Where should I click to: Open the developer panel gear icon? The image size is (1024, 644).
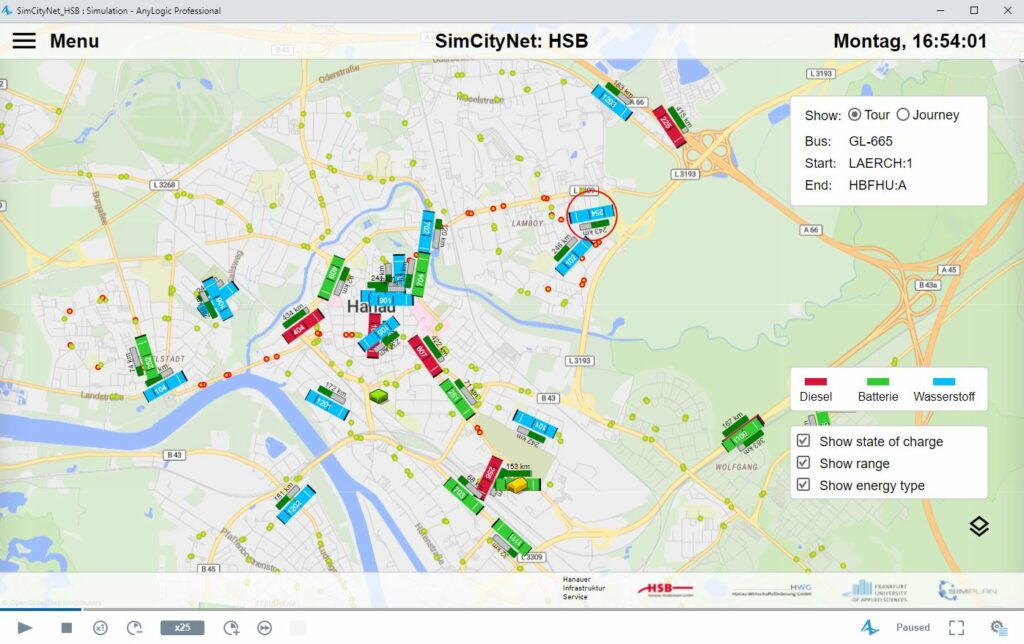tap(997, 627)
